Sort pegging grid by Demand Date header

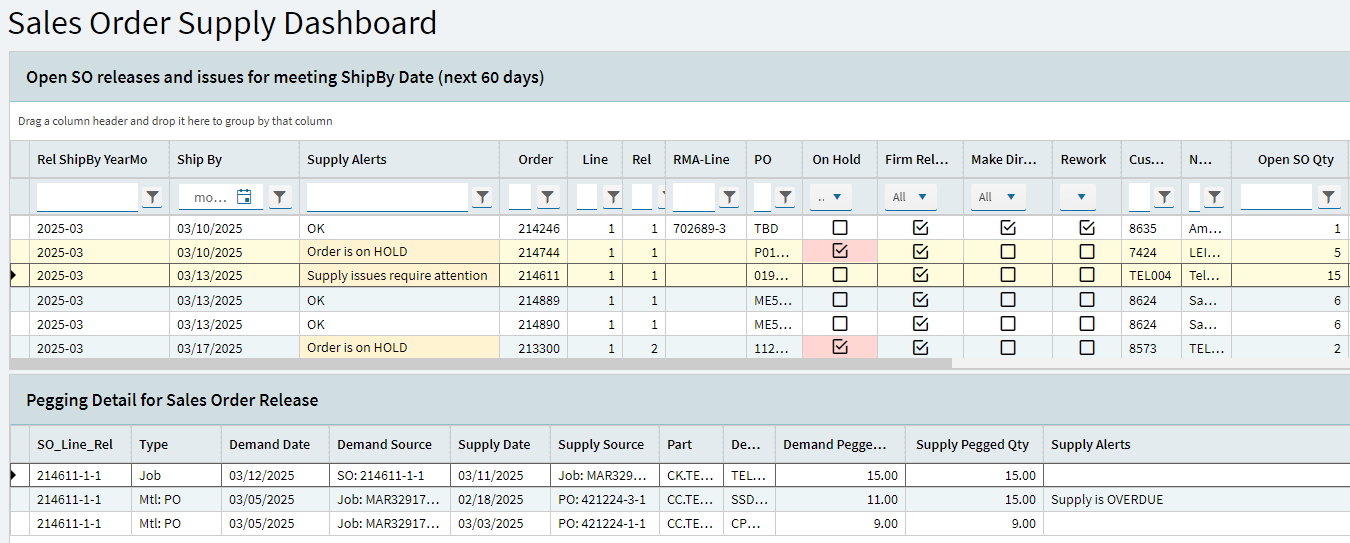[270, 444]
